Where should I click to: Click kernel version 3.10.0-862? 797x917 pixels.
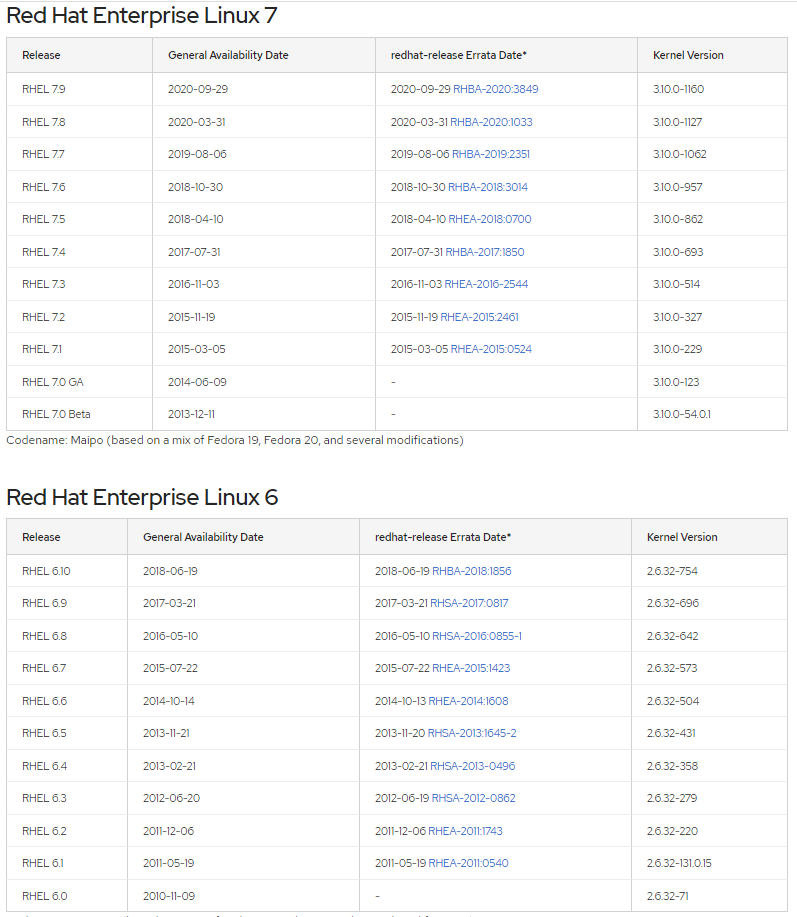pyautogui.click(x=678, y=219)
